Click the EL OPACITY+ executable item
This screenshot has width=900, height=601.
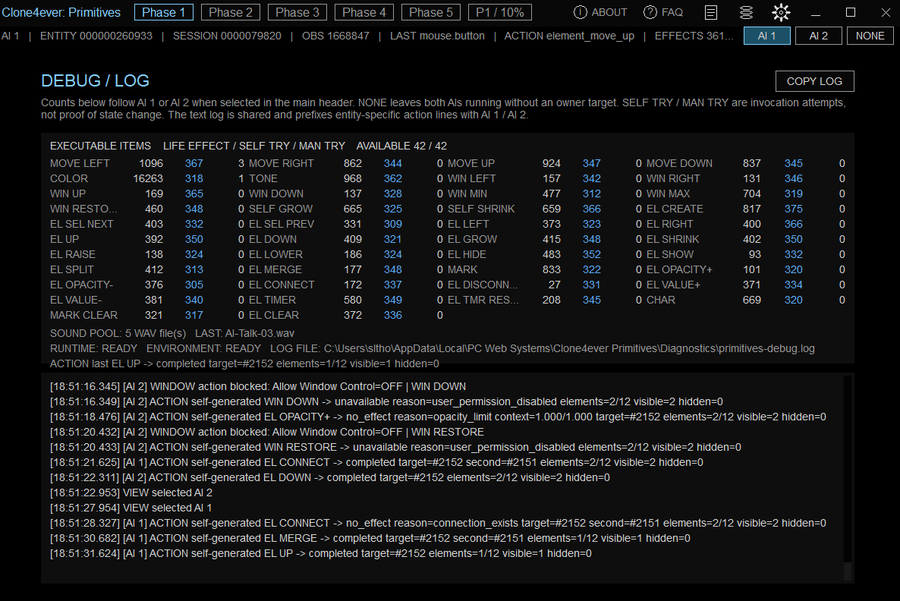679,269
